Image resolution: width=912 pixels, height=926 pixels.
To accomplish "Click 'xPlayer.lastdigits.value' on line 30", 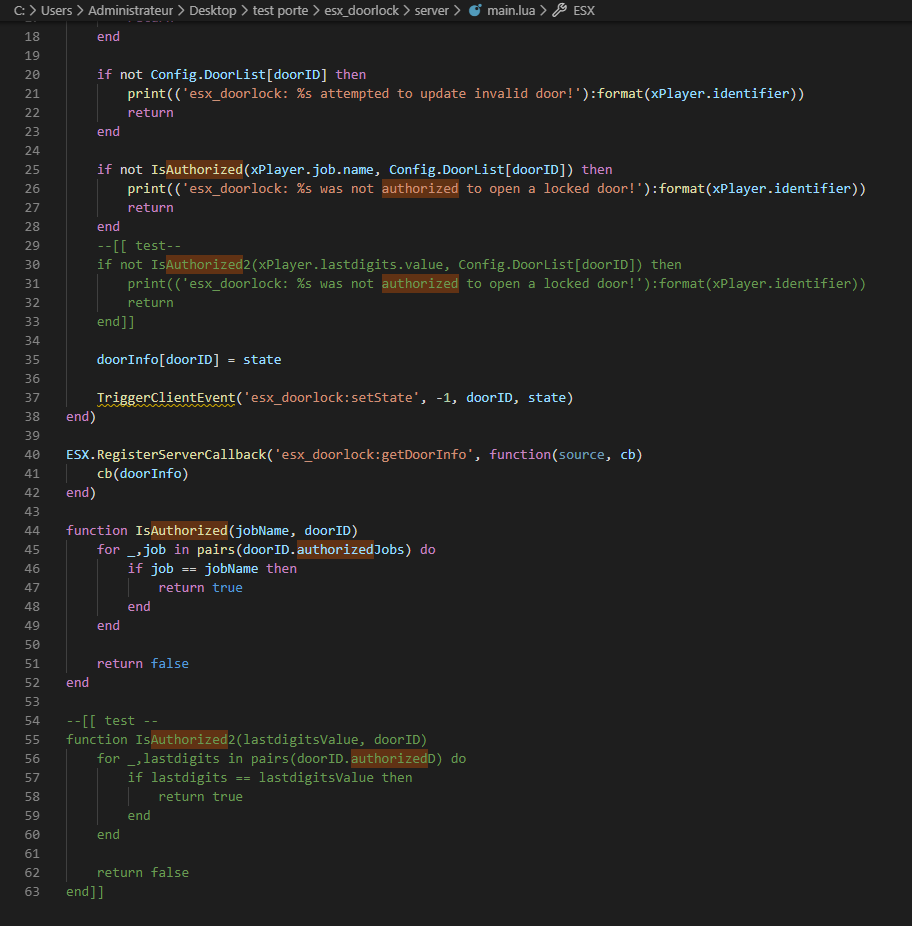I will click(351, 265).
